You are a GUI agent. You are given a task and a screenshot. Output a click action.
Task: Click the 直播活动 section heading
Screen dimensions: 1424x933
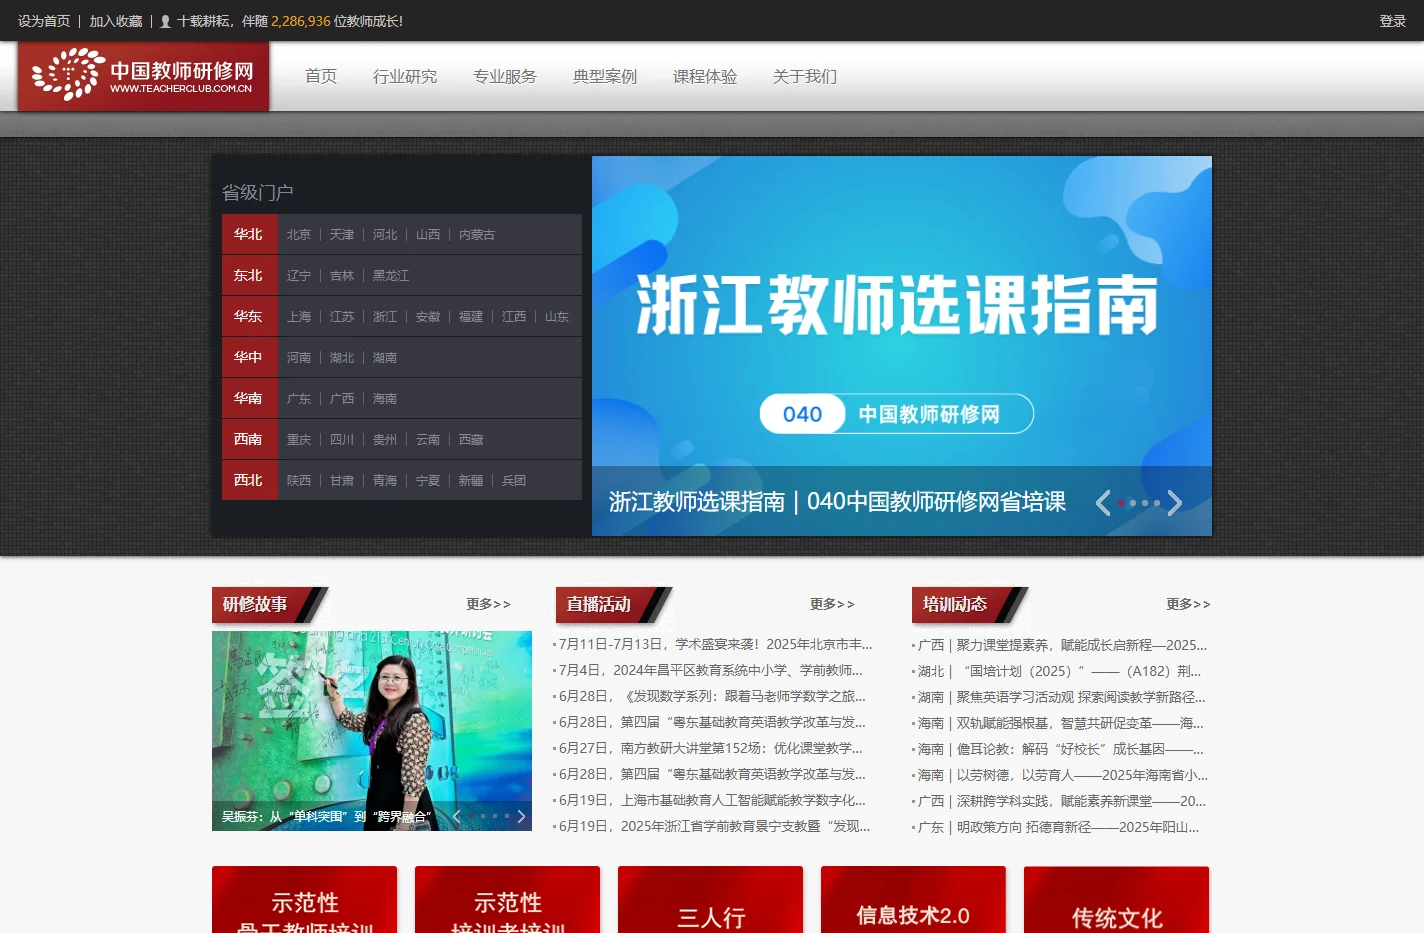click(x=599, y=604)
